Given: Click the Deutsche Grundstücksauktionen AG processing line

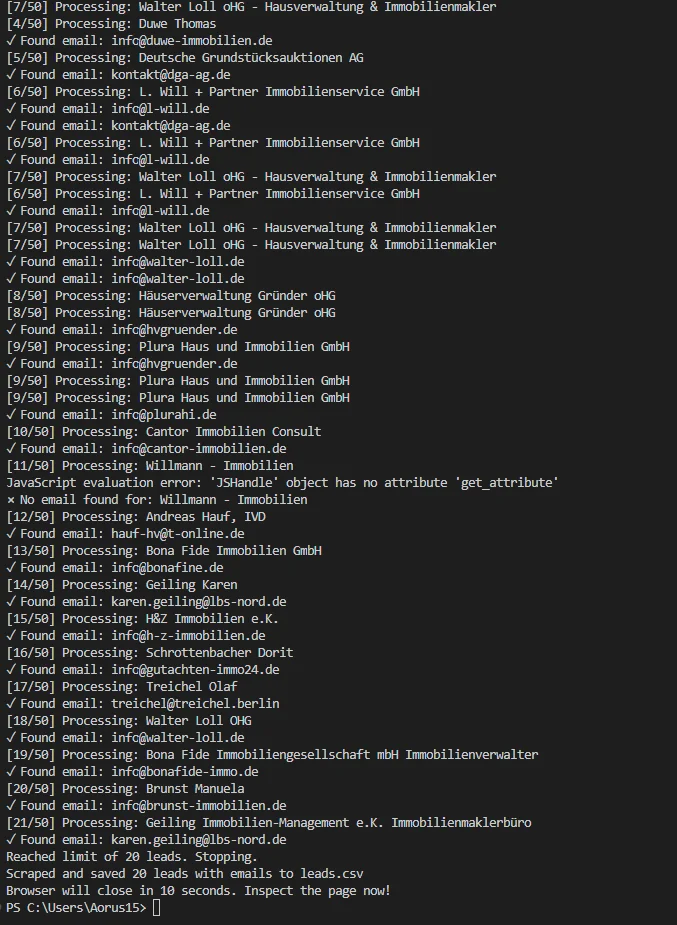Looking at the screenshot, I should (x=184, y=58).
